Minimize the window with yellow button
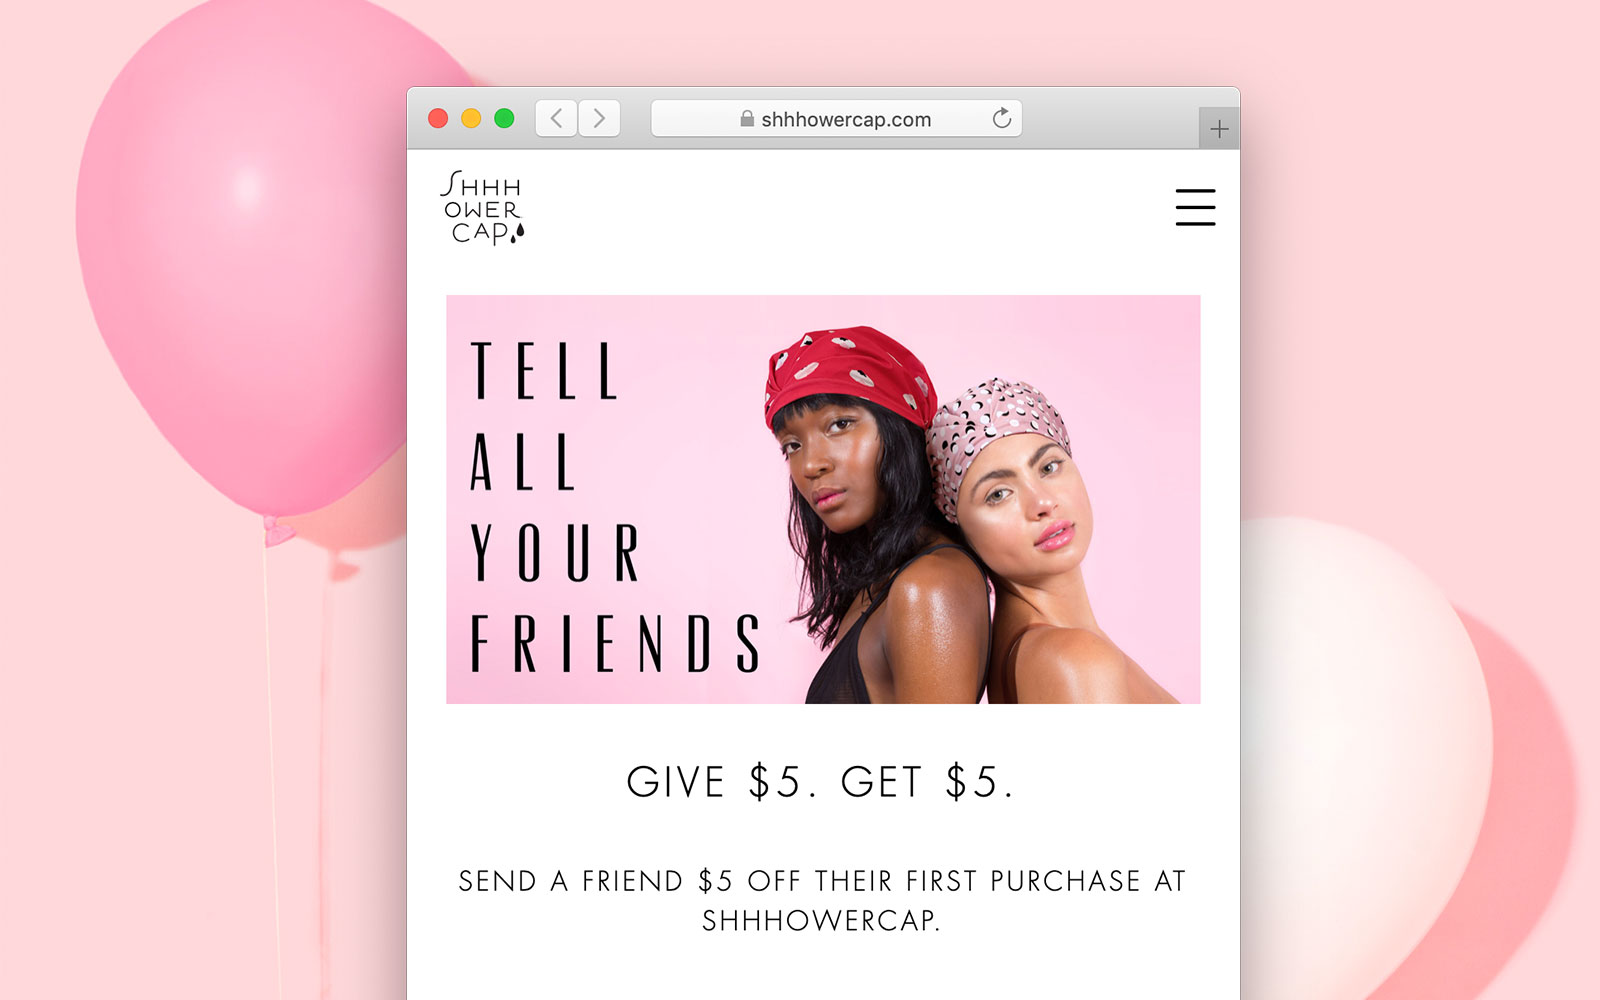Screen dimensions: 1600x1000 point(471,118)
